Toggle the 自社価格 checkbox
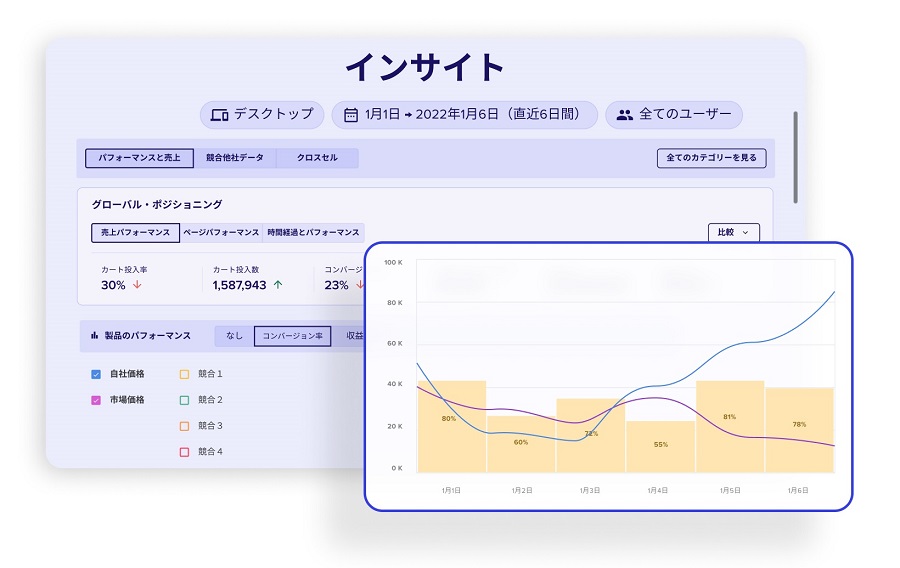 pyautogui.click(x=96, y=374)
